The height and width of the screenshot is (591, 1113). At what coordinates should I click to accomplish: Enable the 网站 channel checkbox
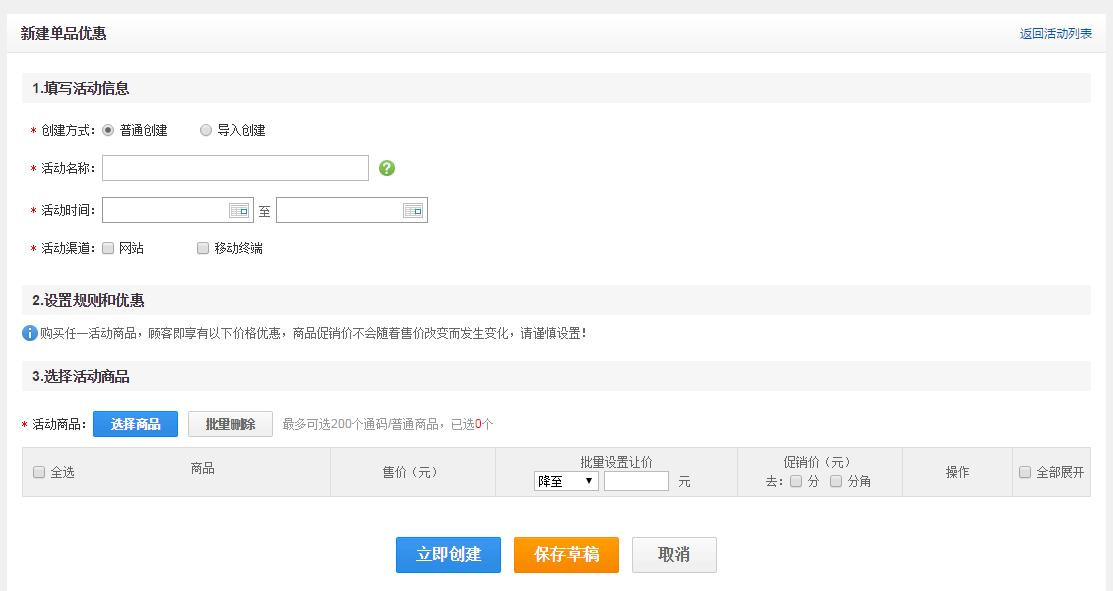tap(108, 248)
